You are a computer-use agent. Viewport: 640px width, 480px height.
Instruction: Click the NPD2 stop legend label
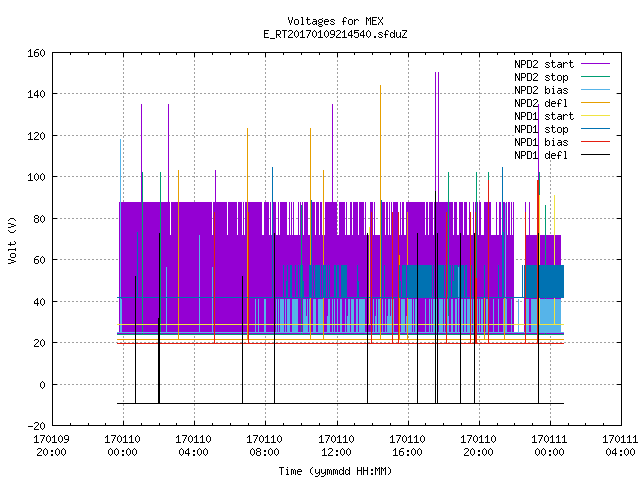(541, 77)
